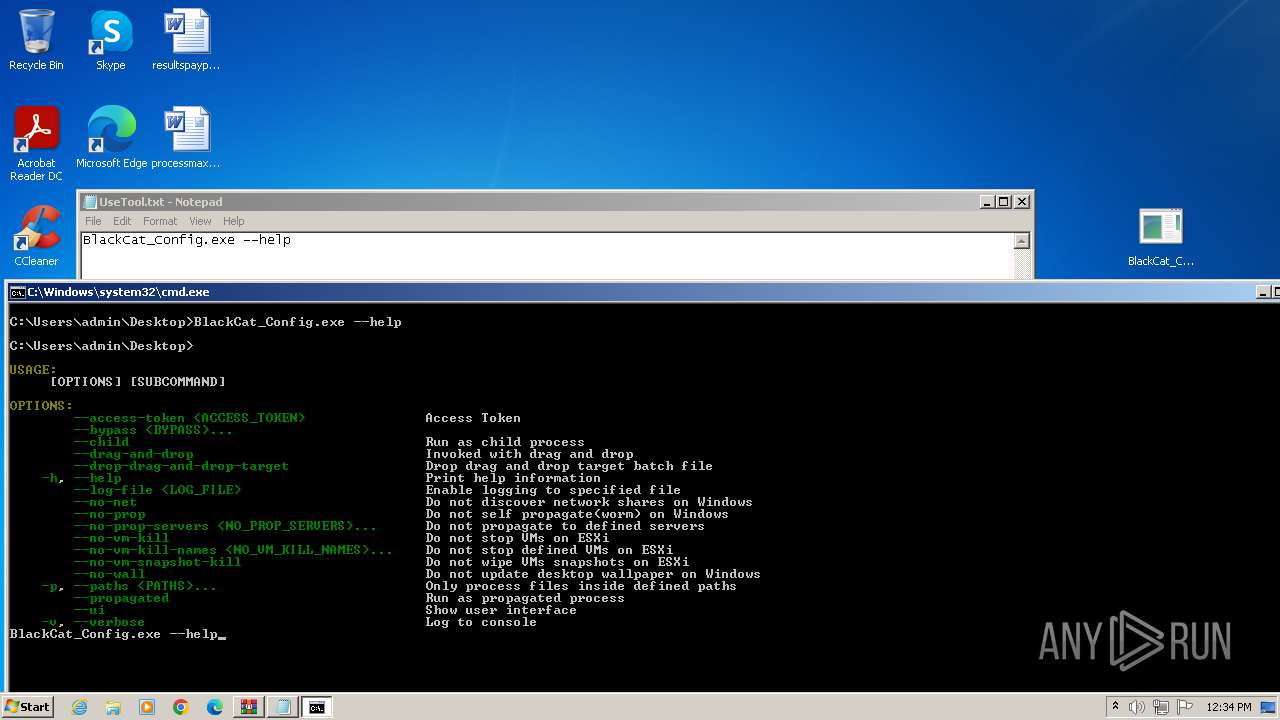Launch Microsoft Edge from the taskbar
This screenshot has height=720, width=1280.
(x=215, y=707)
